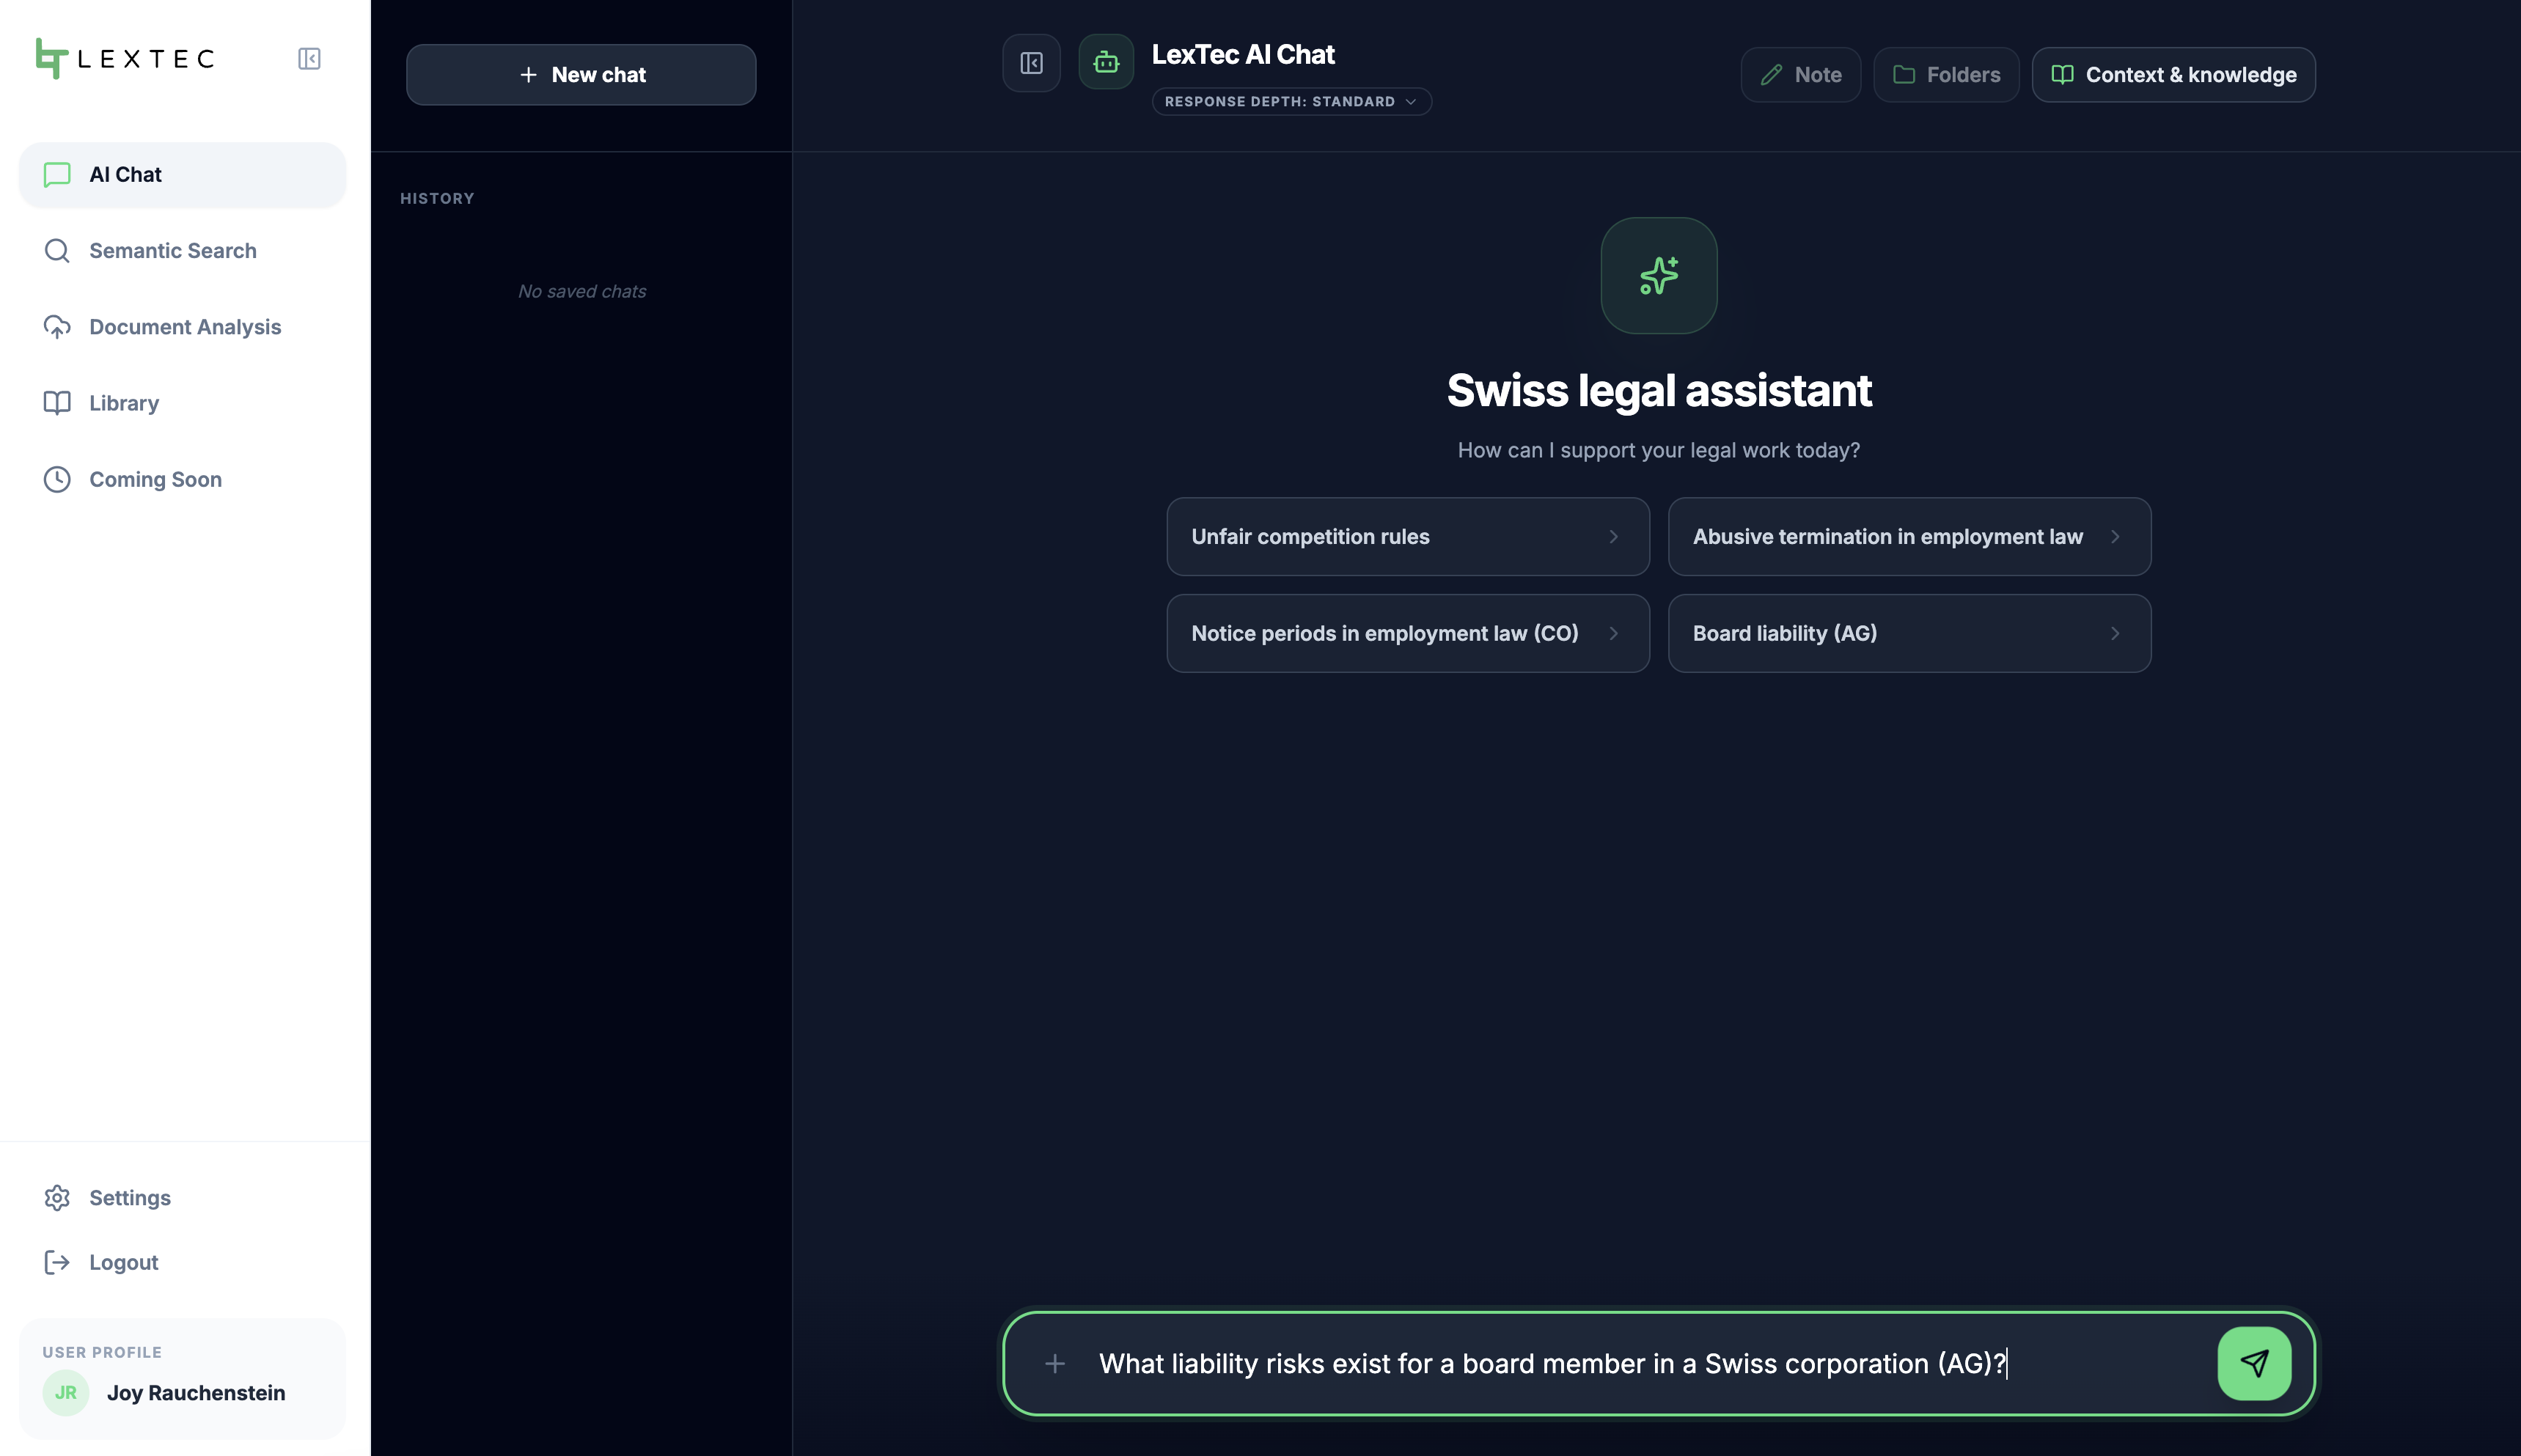Click the No saved chats text
The image size is (2521, 1456).
point(582,291)
